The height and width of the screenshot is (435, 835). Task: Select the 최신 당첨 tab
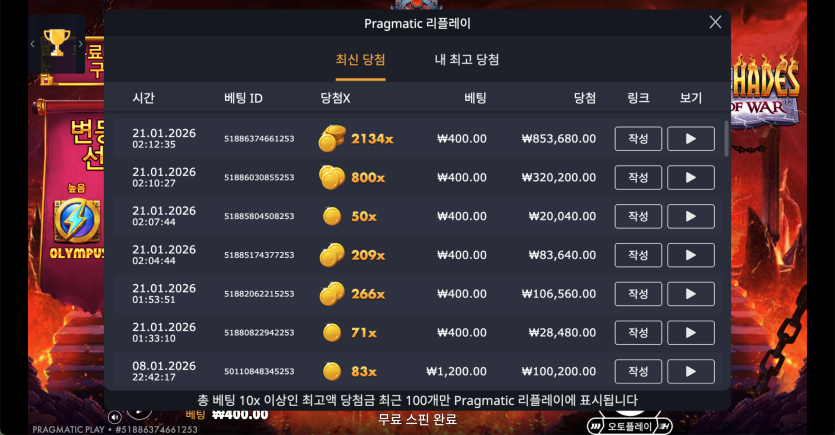point(360,60)
